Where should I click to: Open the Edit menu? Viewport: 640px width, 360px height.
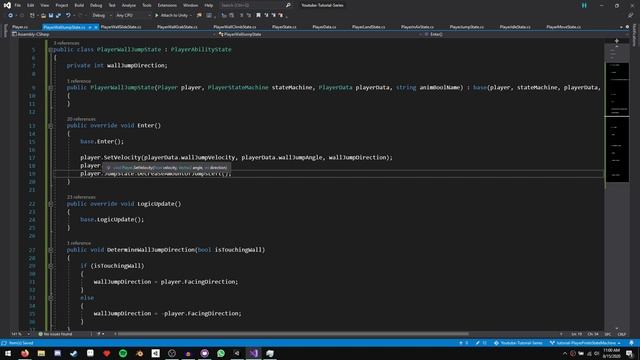click(x=31, y=5)
